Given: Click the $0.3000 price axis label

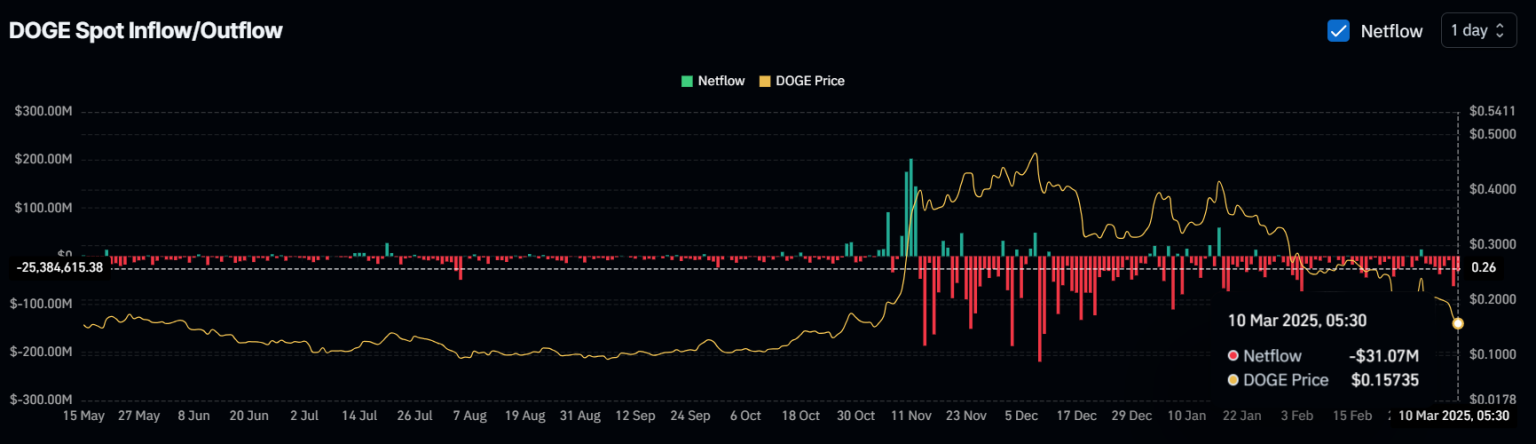Looking at the screenshot, I should pyautogui.click(x=1493, y=244).
